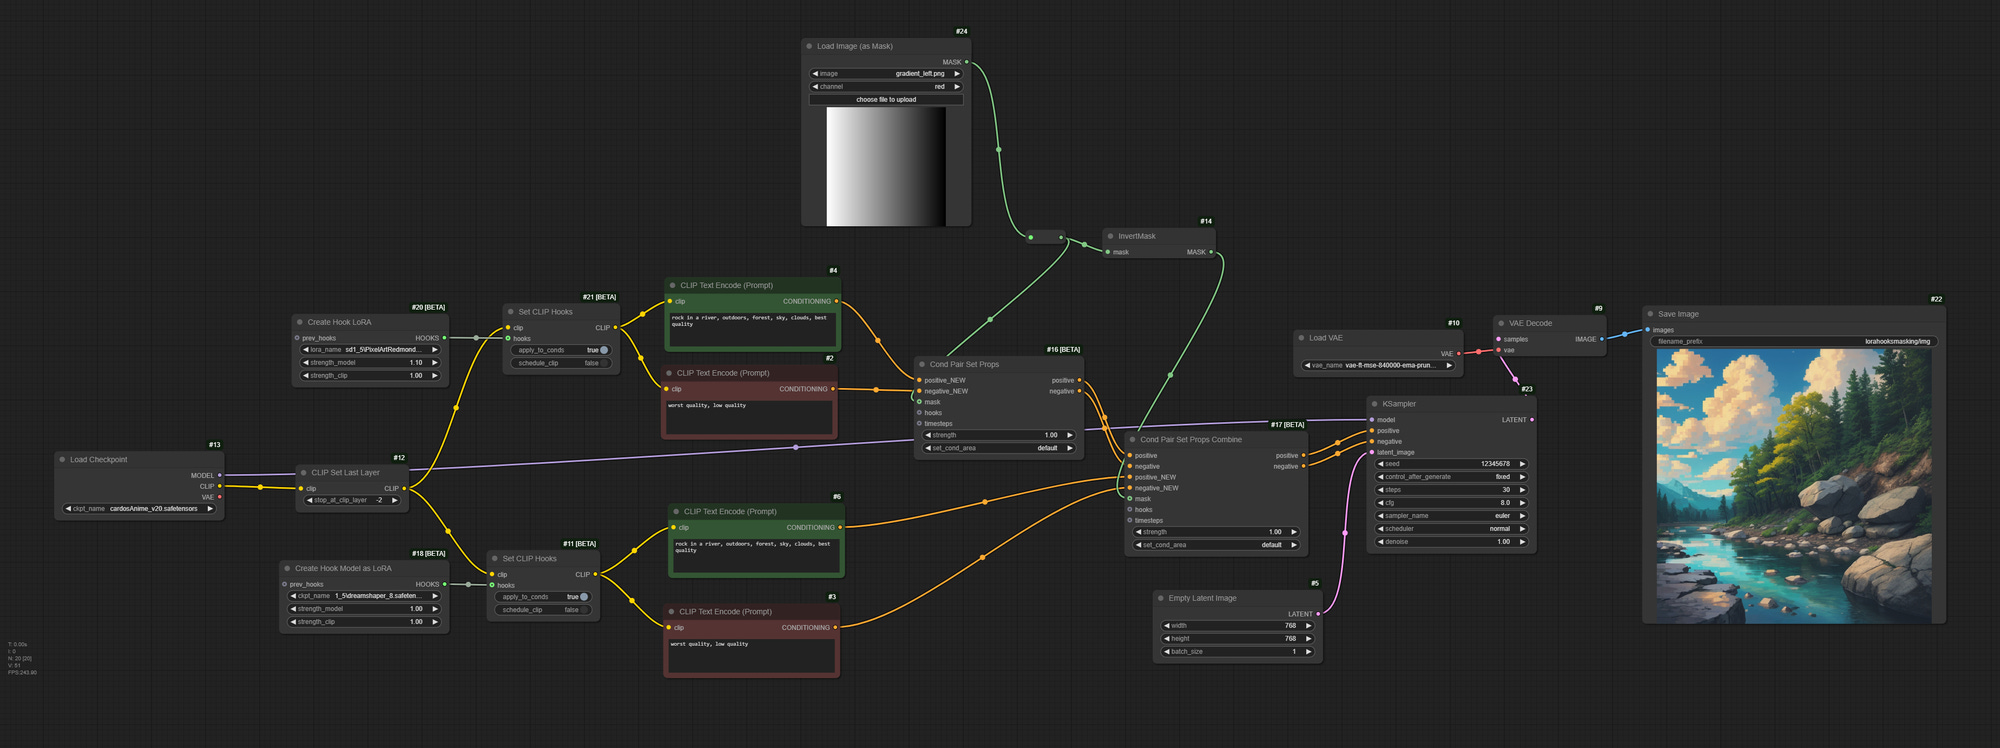
Task: Collapse CLIP Set Last Layer node dot
Action: click(x=303, y=473)
